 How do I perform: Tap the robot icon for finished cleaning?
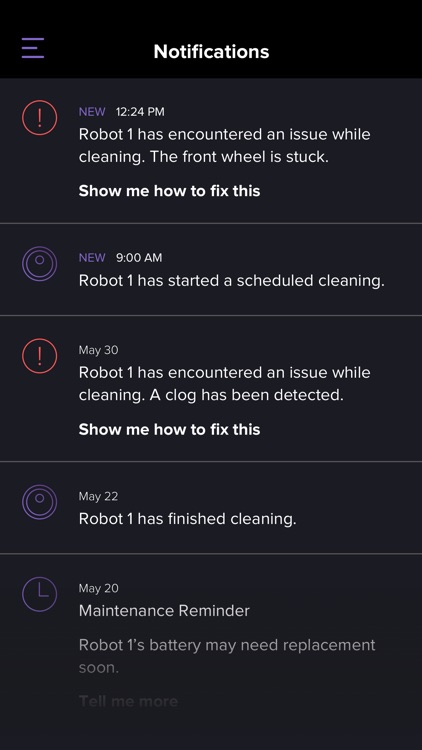click(x=40, y=502)
